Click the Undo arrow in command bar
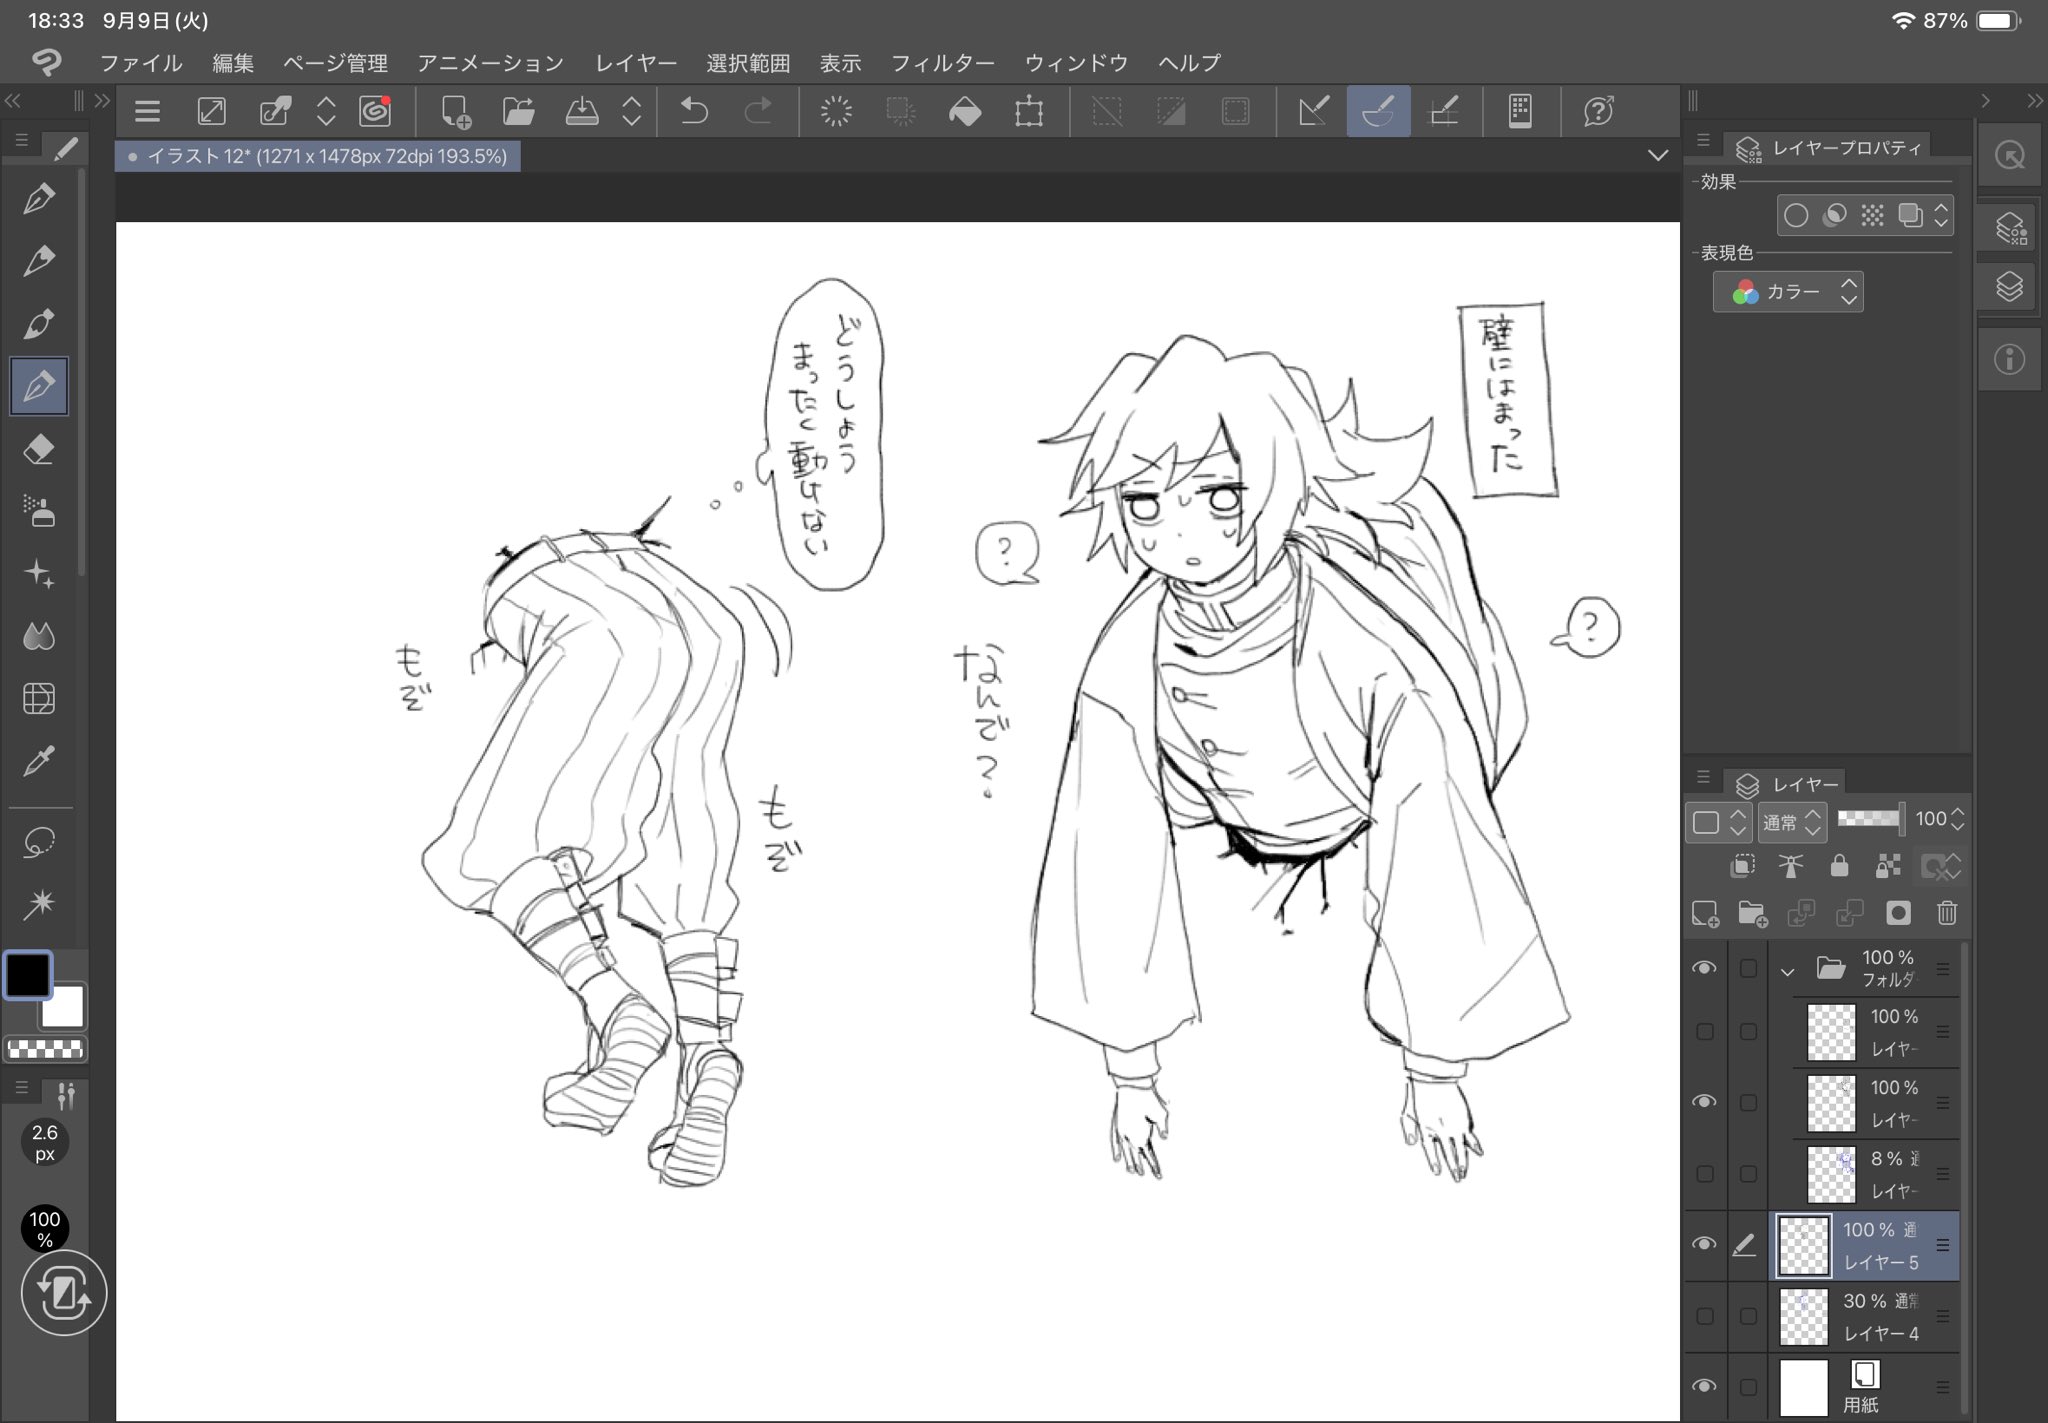The width and height of the screenshot is (2048, 1423). pos(694,111)
